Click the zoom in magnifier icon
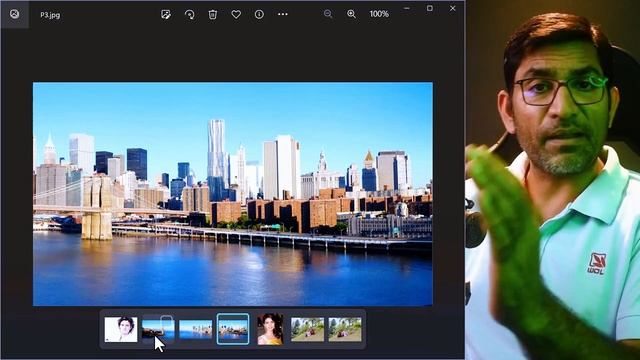 pos(351,14)
